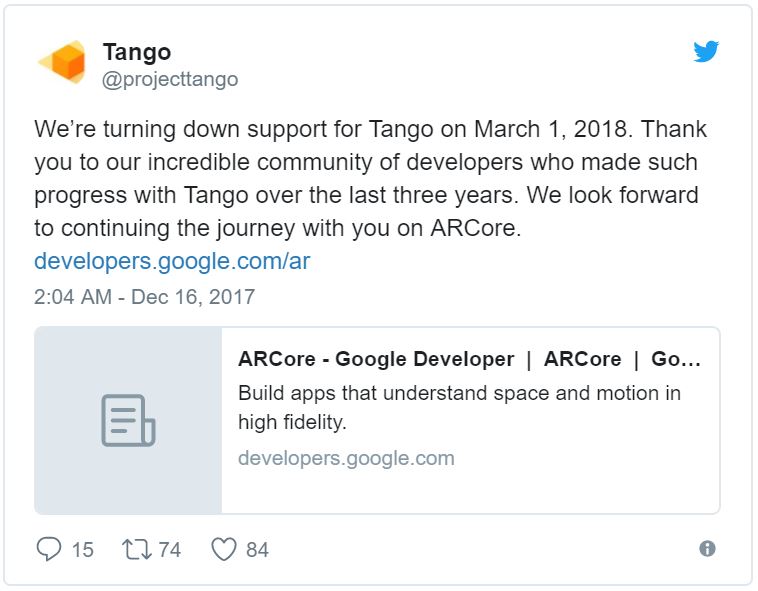Open the tweet info icon
Viewport: 758px width, 591px height.
[707, 548]
